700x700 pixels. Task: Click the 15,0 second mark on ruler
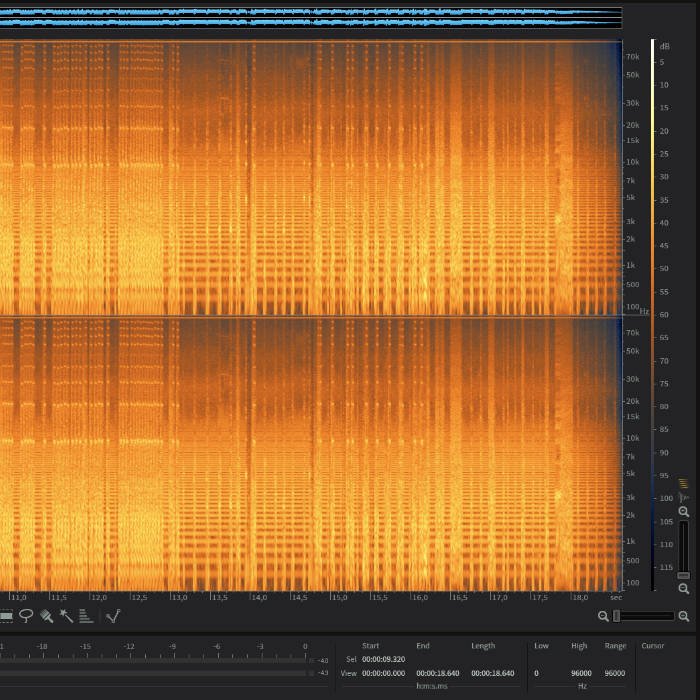click(339, 597)
